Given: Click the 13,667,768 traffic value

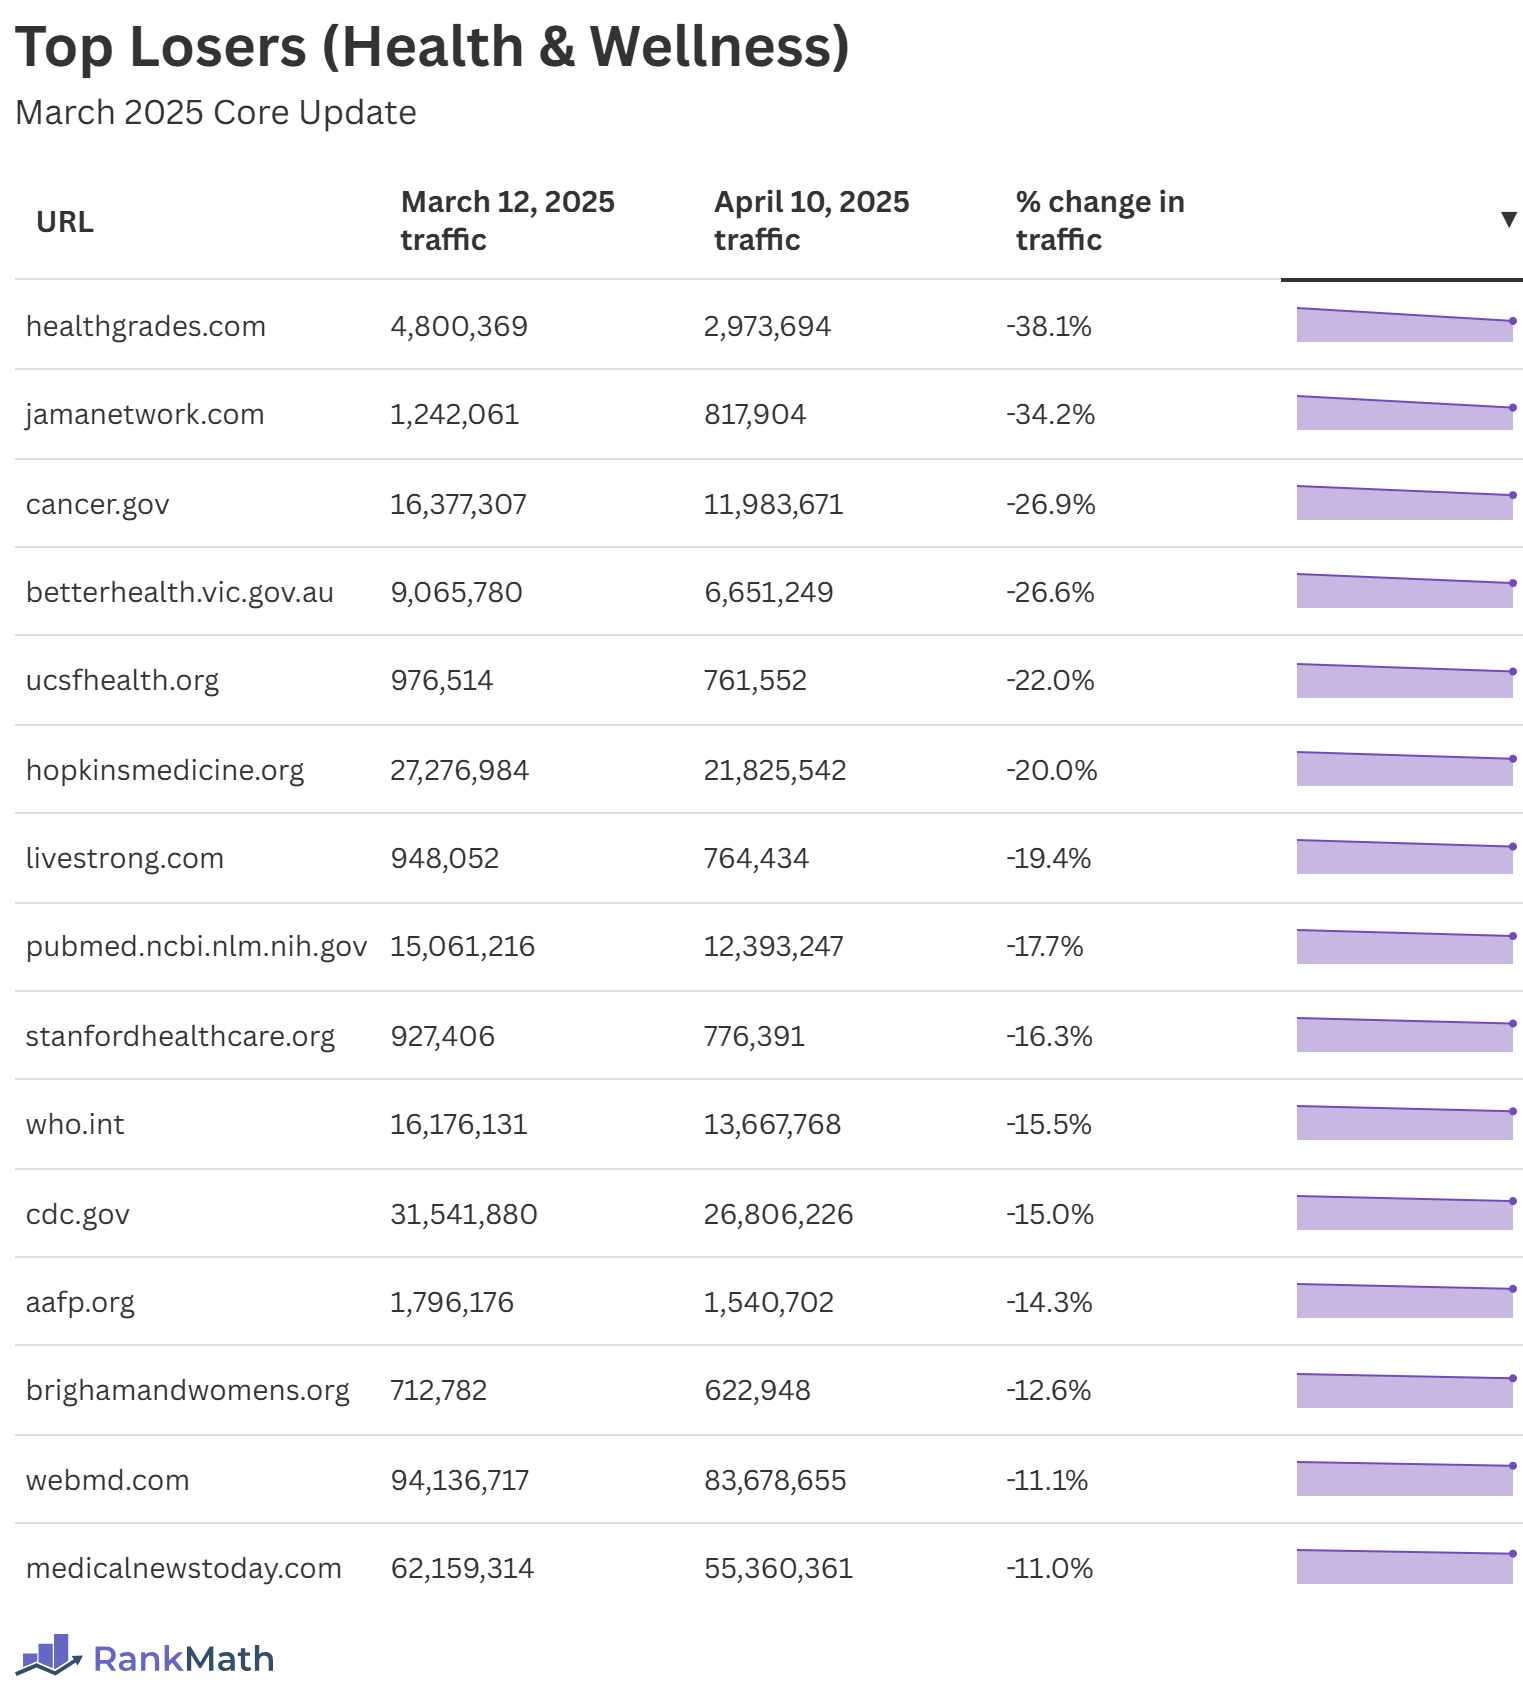Looking at the screenshot, I should tap(773, 1124).
